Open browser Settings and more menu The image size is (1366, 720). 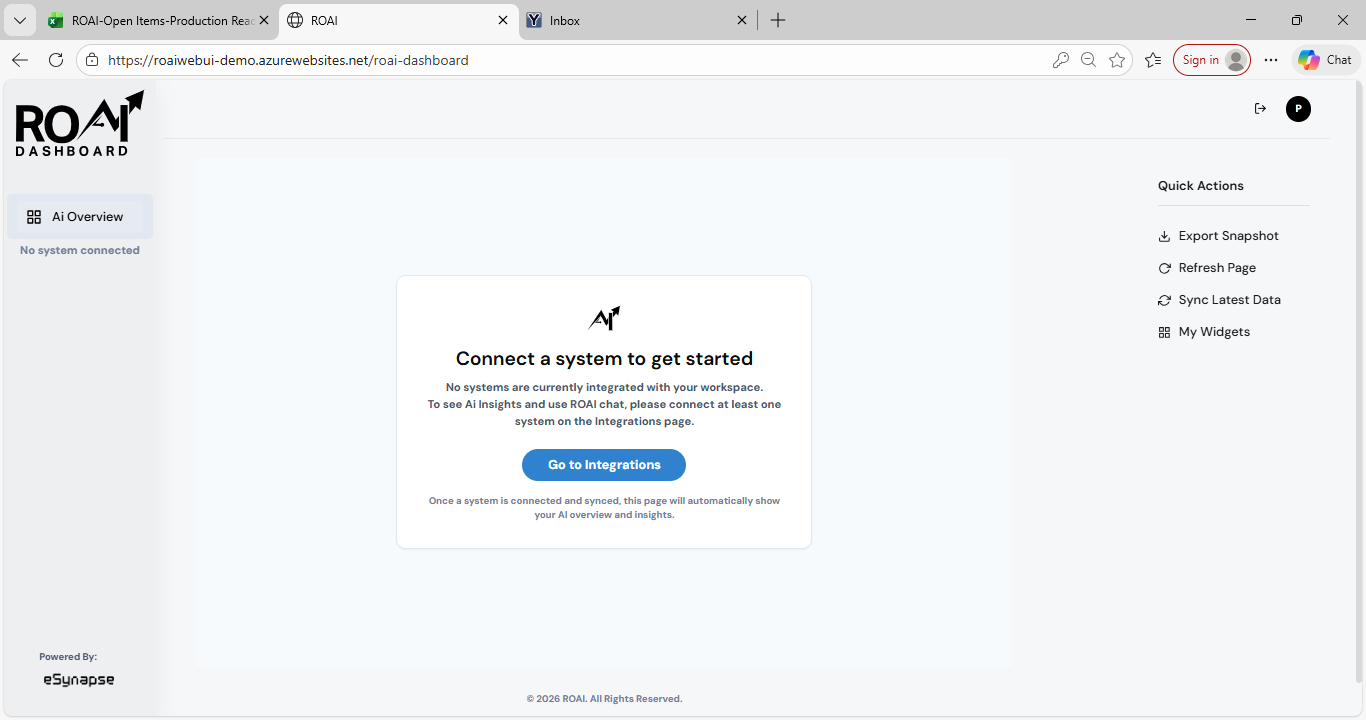tap(1271, 60)
